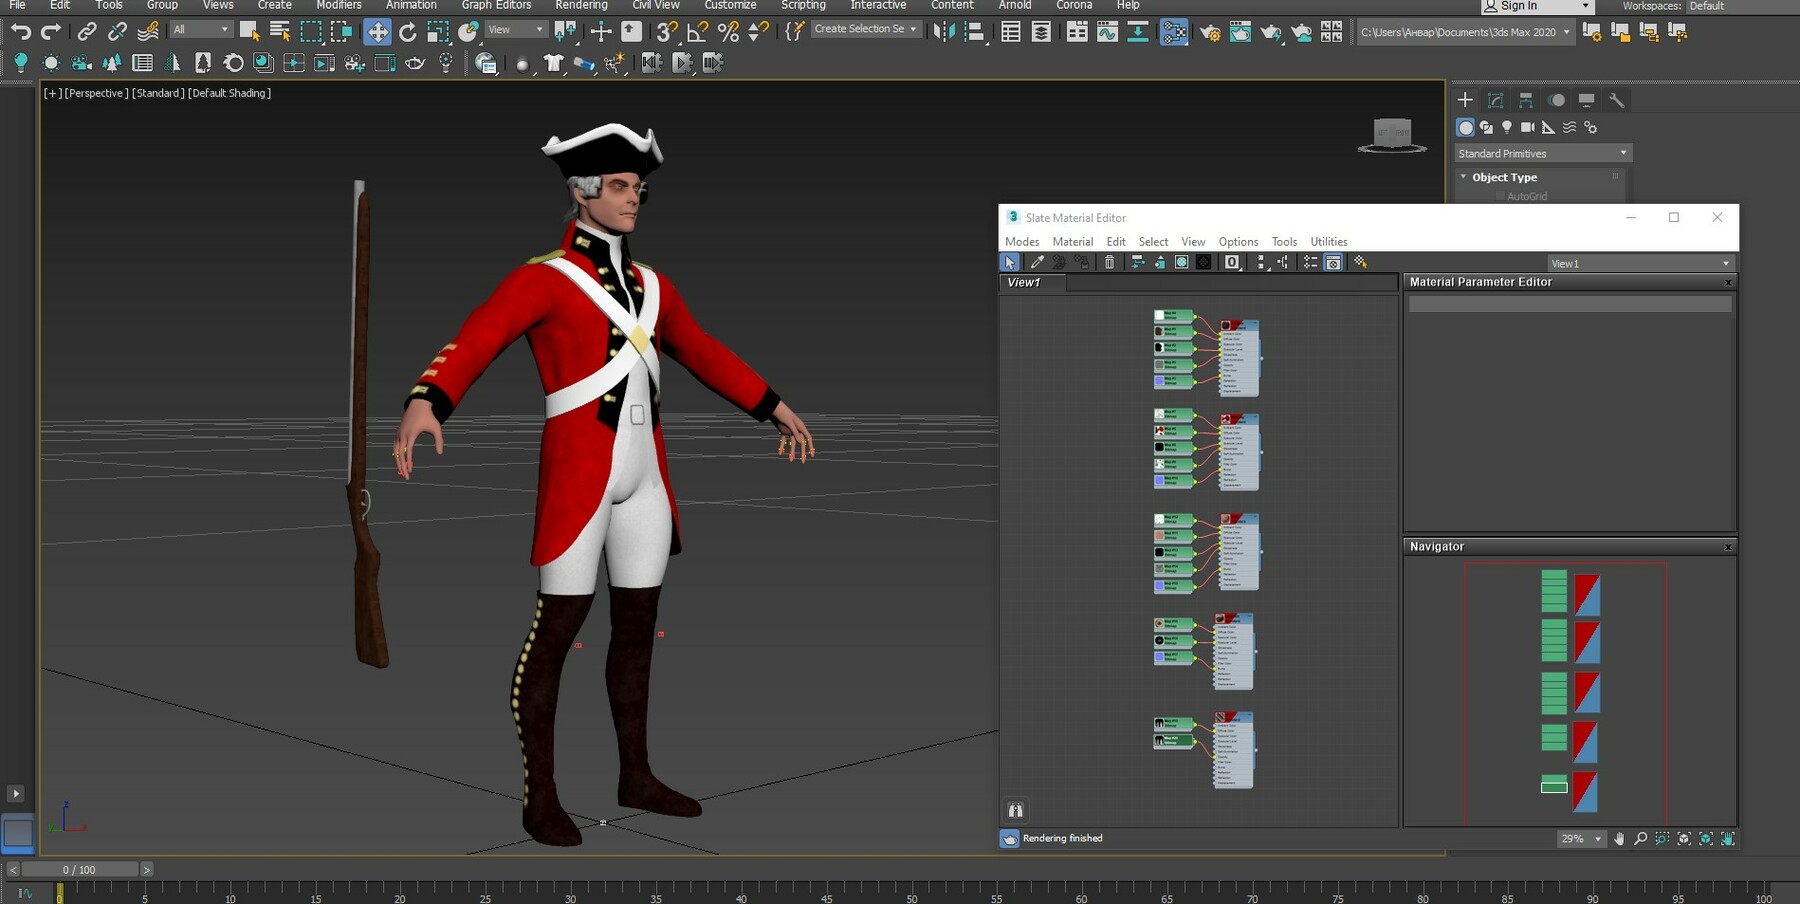Image resolution: width=1800 pixels, height=904 pixels.
Task: Toggle the Snaps Toggle magnet icon
Action: tap(663, 31)
